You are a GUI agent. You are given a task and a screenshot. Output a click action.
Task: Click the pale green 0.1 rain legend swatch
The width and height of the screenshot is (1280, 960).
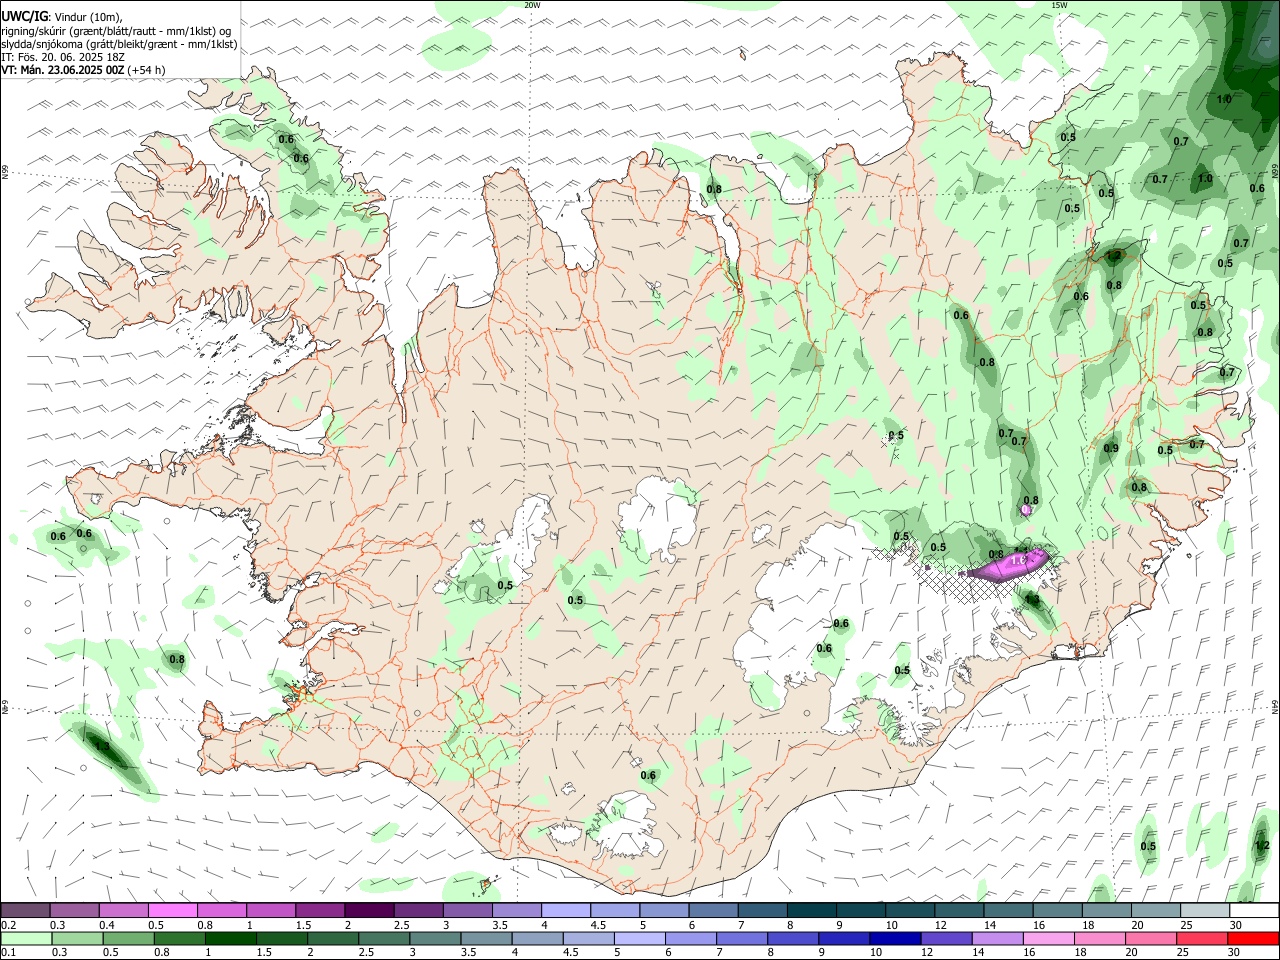coord(26,938)
